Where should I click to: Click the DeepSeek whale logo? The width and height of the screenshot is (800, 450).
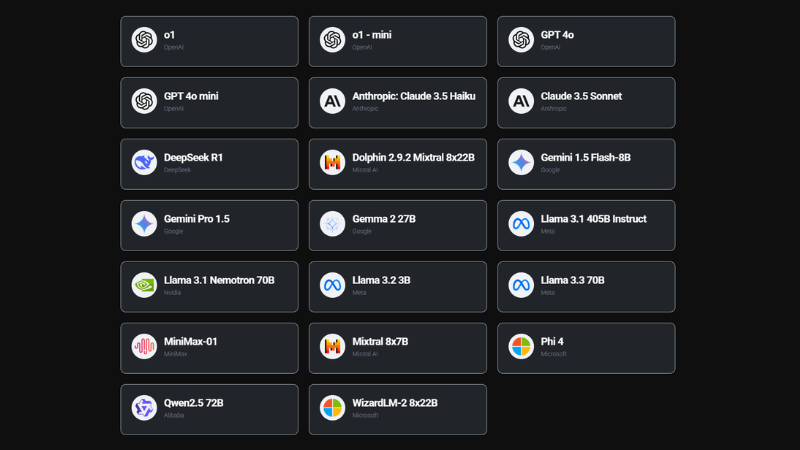point(144,162)
